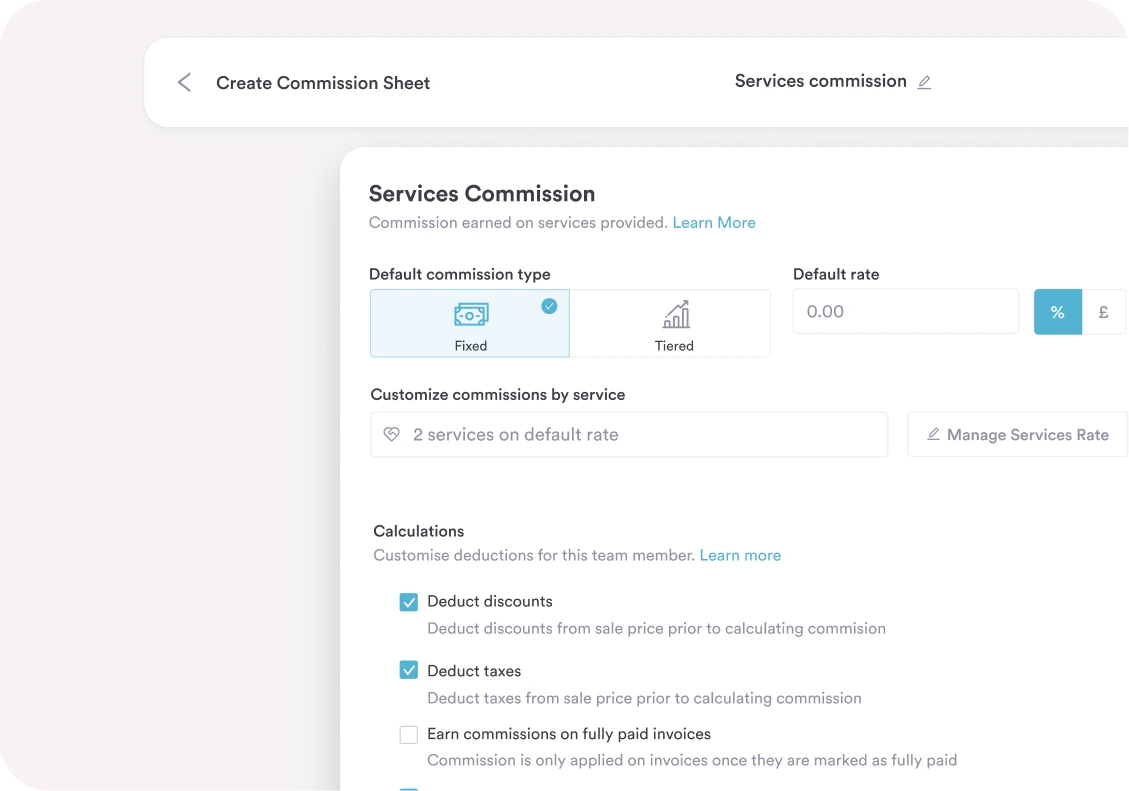Viewport: 1129px width, 791px height.
Task: Select the Fixed commission cash icon
Action: coord(471,315)
